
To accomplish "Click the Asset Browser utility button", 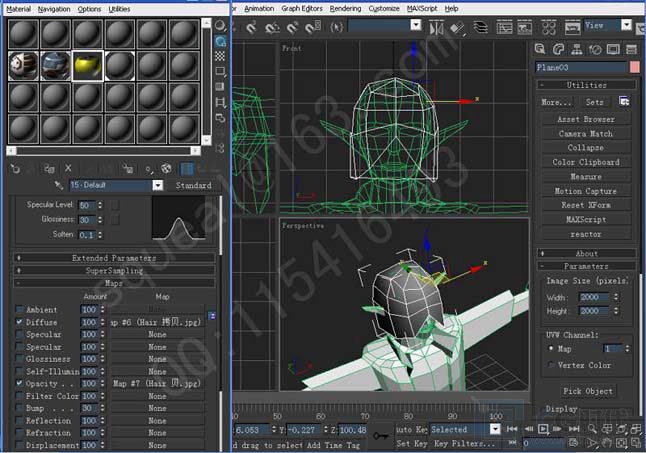I will tap(586, 119).
